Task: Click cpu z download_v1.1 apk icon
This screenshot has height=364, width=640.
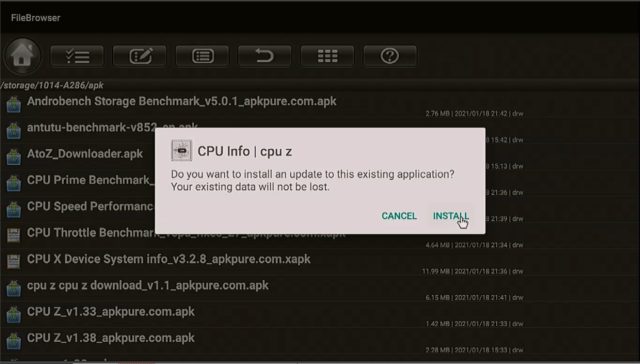Action: click(13, 288)
